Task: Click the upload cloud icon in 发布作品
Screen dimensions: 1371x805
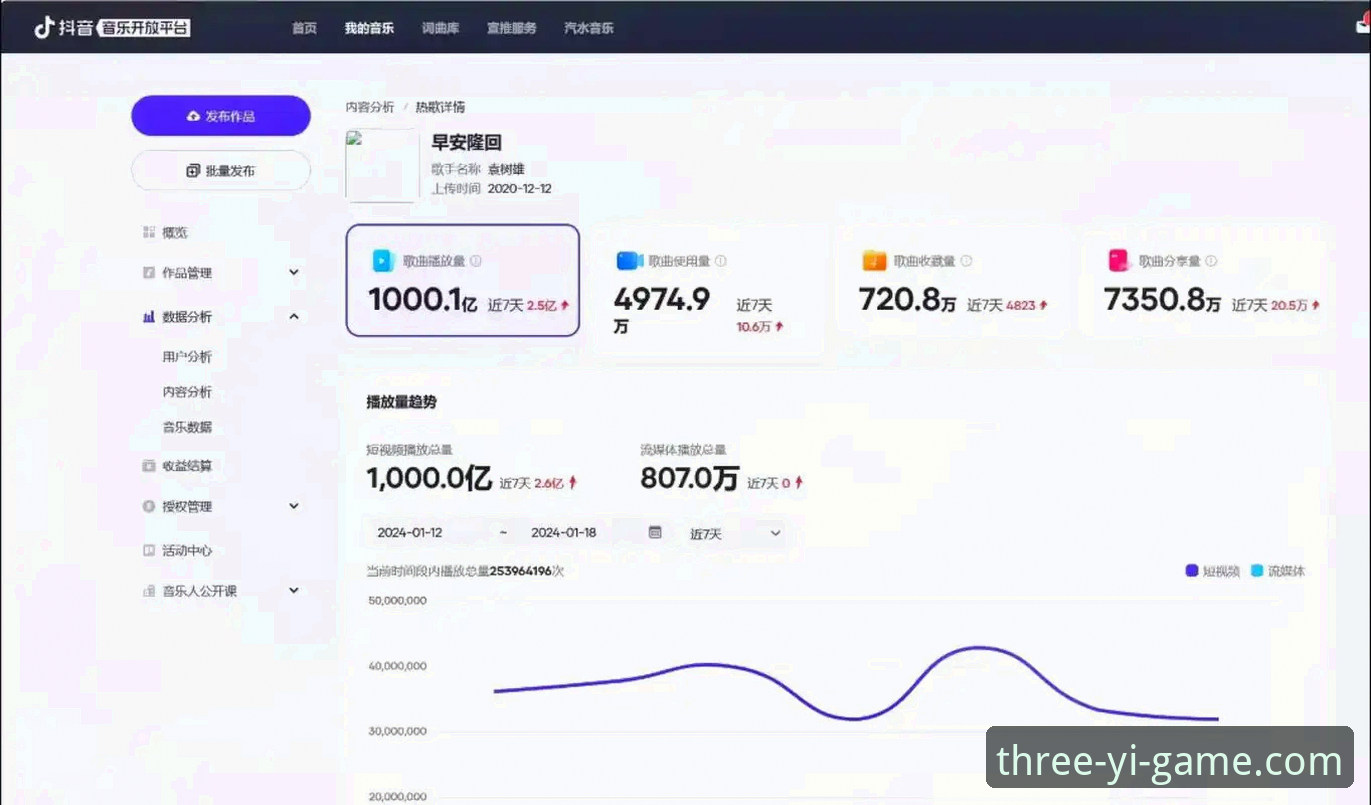Action: pyautogui.click(x=194, y=116)
